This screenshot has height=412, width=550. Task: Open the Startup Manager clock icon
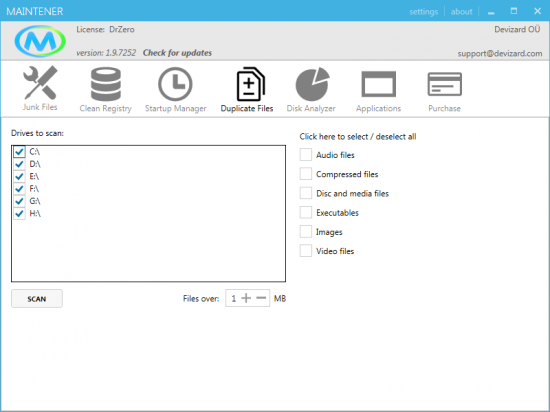175,84
